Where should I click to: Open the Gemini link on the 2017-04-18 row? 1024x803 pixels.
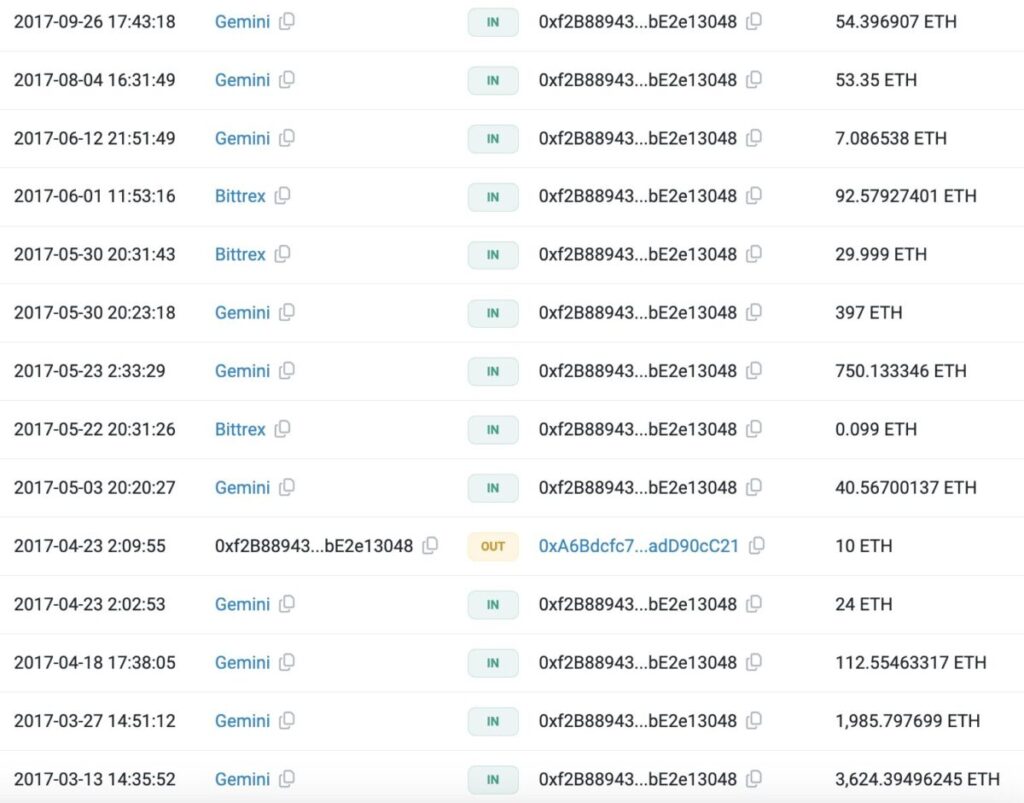(x=242, y=663)
